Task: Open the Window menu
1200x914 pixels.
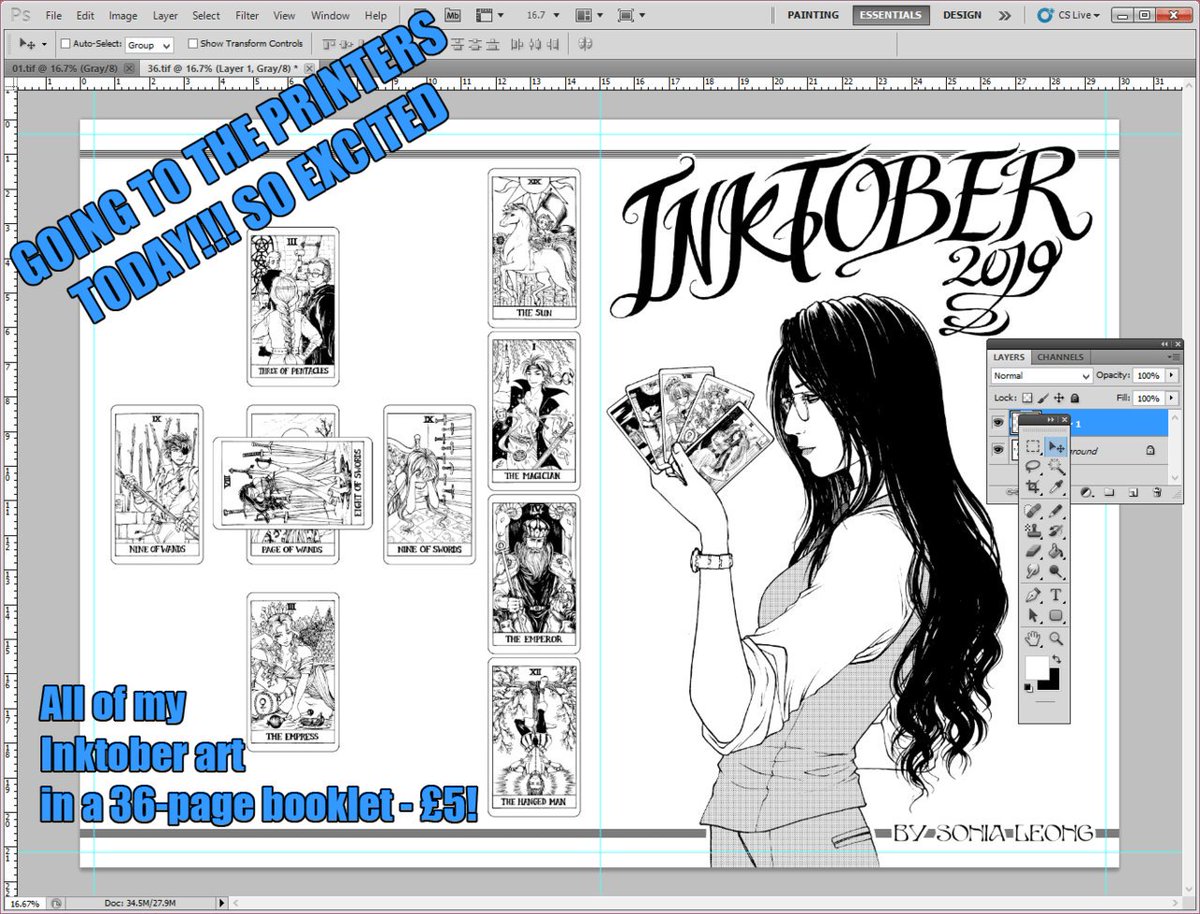Action: tap(330, 15)
